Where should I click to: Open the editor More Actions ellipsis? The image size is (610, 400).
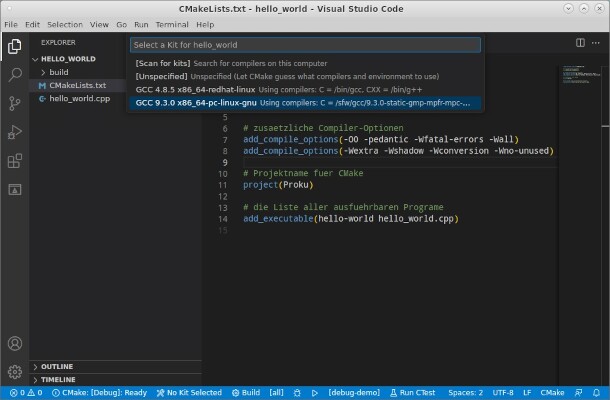click(x=596, y=43)
